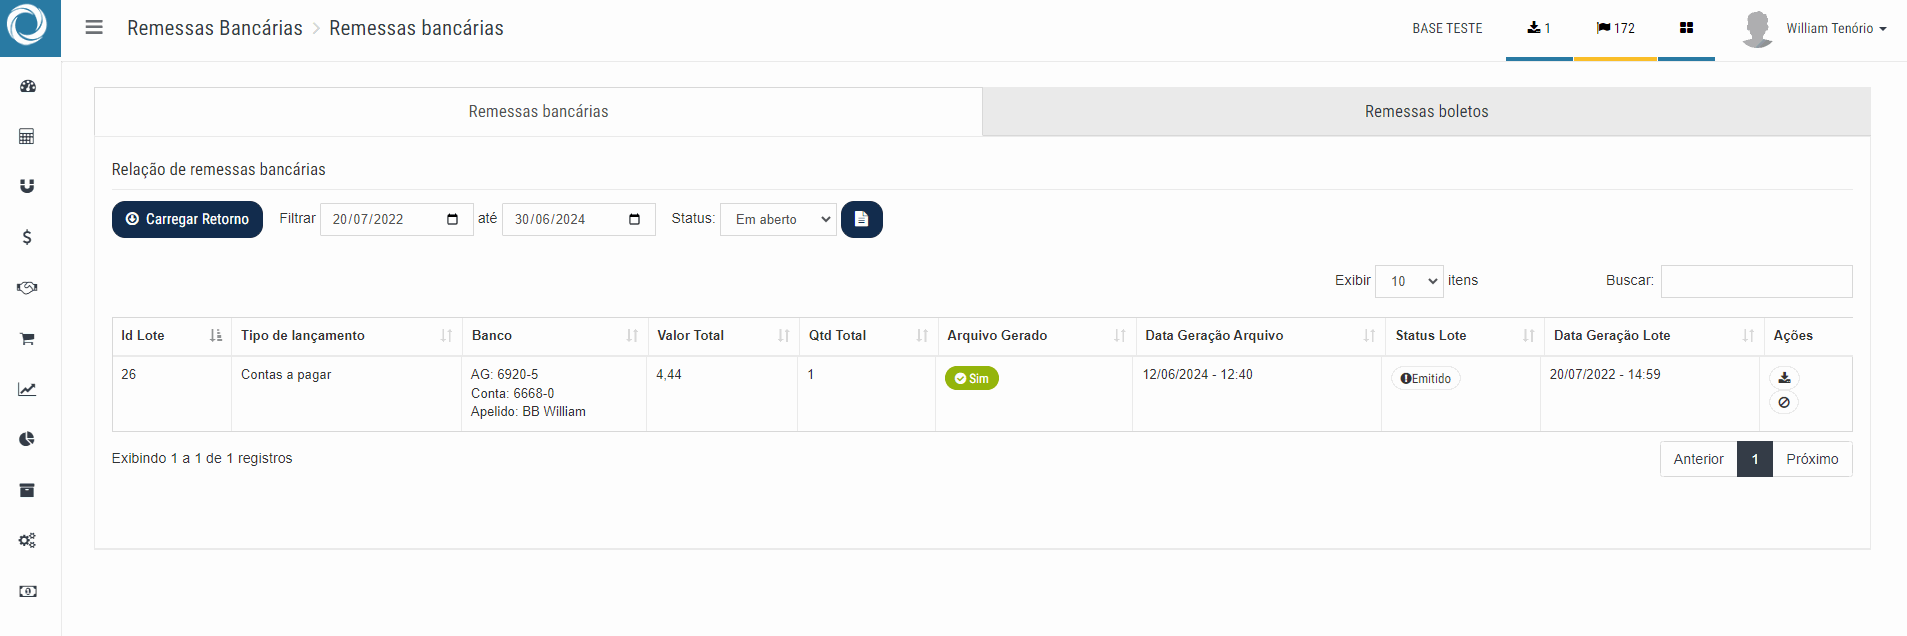Open the flag notifications showing 172
The height and width of the screenshot is (636, 1907).
coord(1616,28)
